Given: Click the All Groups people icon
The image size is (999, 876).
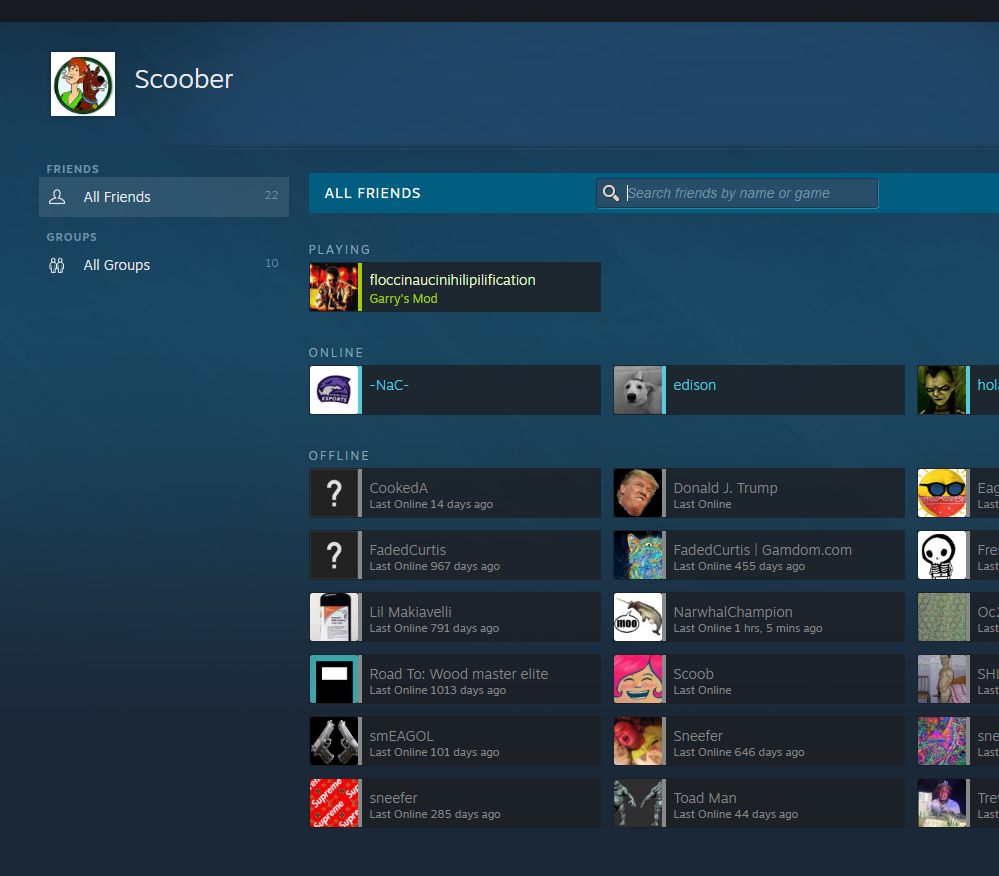Looking at the screenshot, I should [57, 265].
